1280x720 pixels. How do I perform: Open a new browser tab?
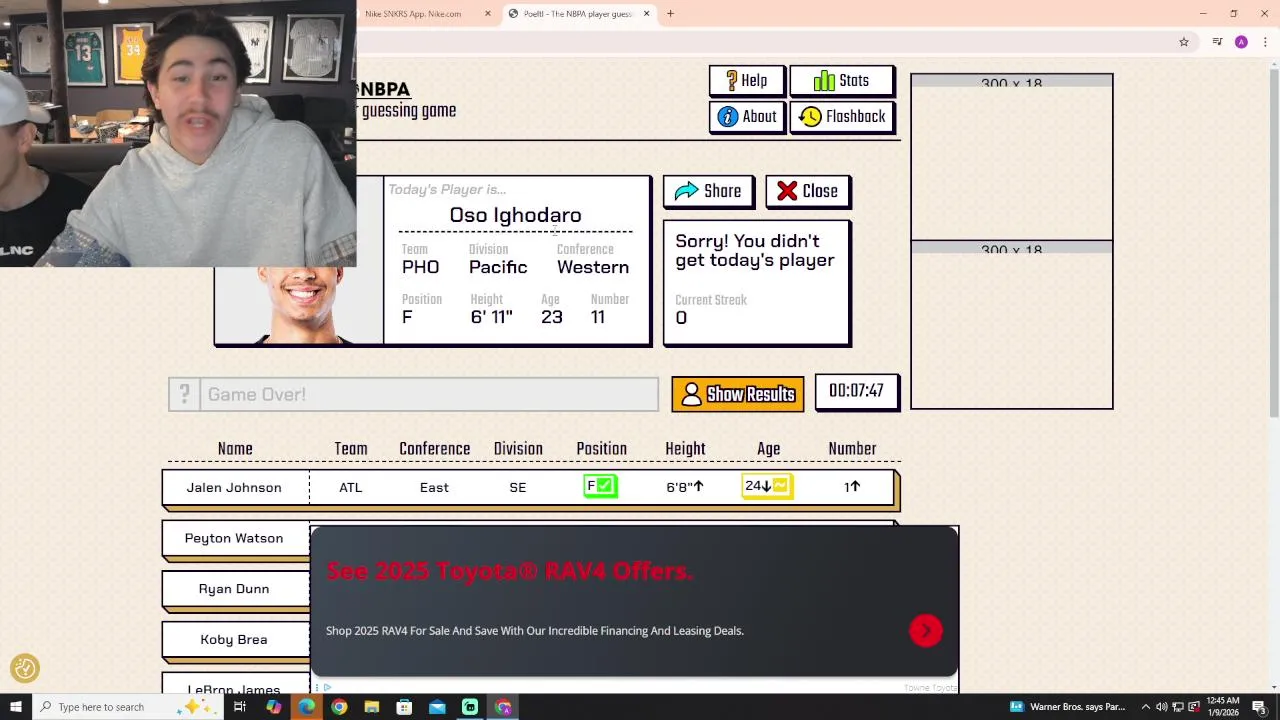[x=670, y=14]
